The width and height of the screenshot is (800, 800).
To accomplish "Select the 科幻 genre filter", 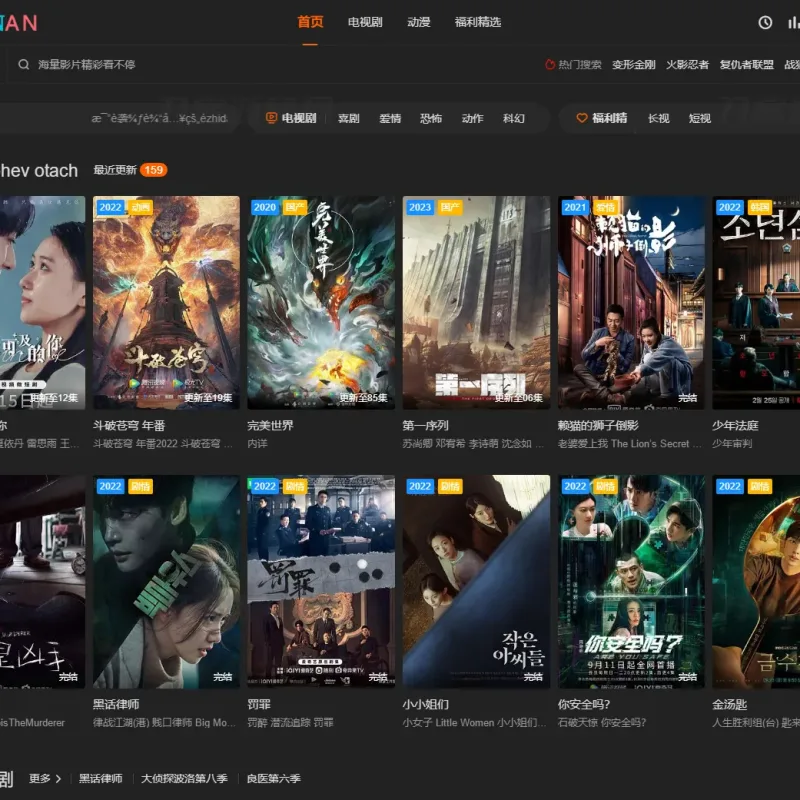I will click(x=514, y=118).
